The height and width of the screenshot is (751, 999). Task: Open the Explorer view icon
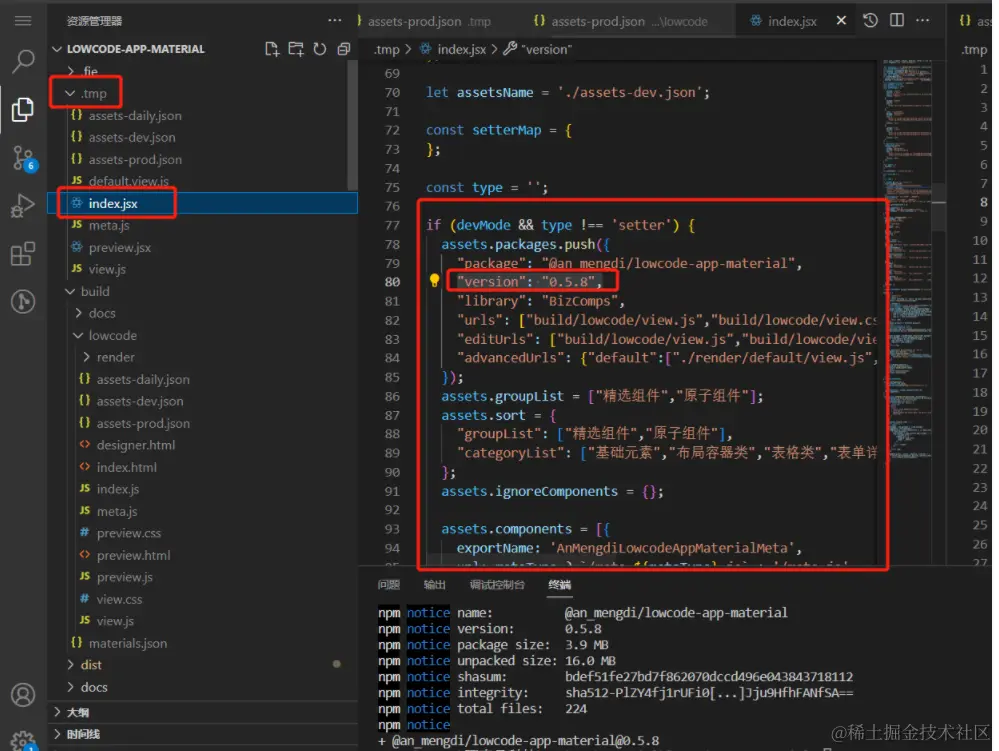pos(23,110)
